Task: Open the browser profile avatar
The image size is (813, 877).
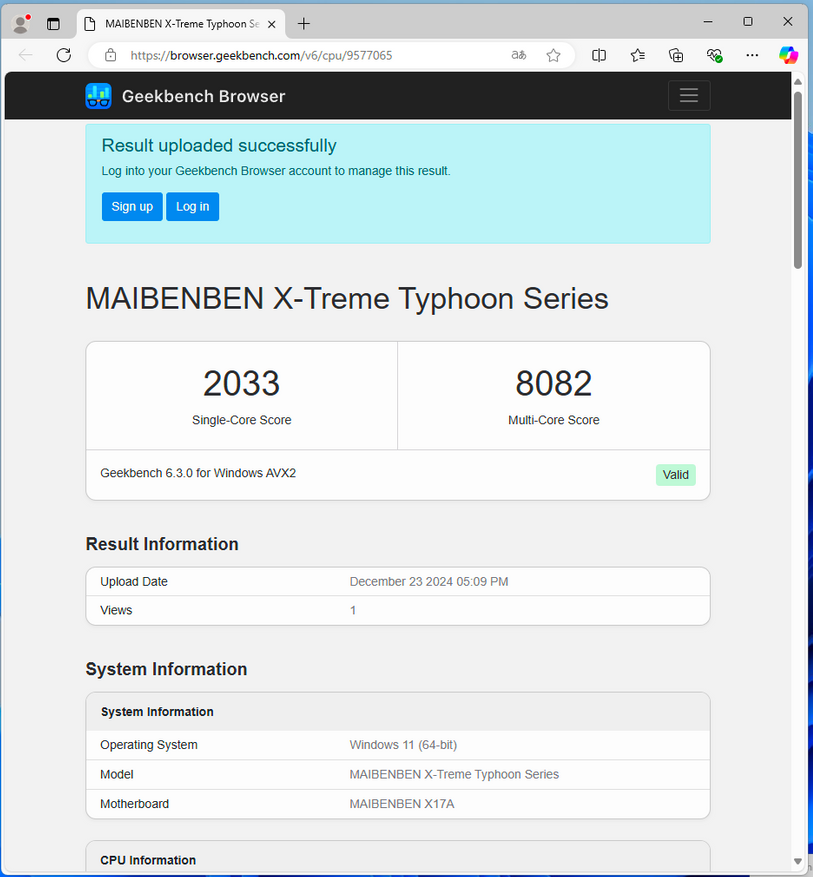Action: click(x=21, y=24)
